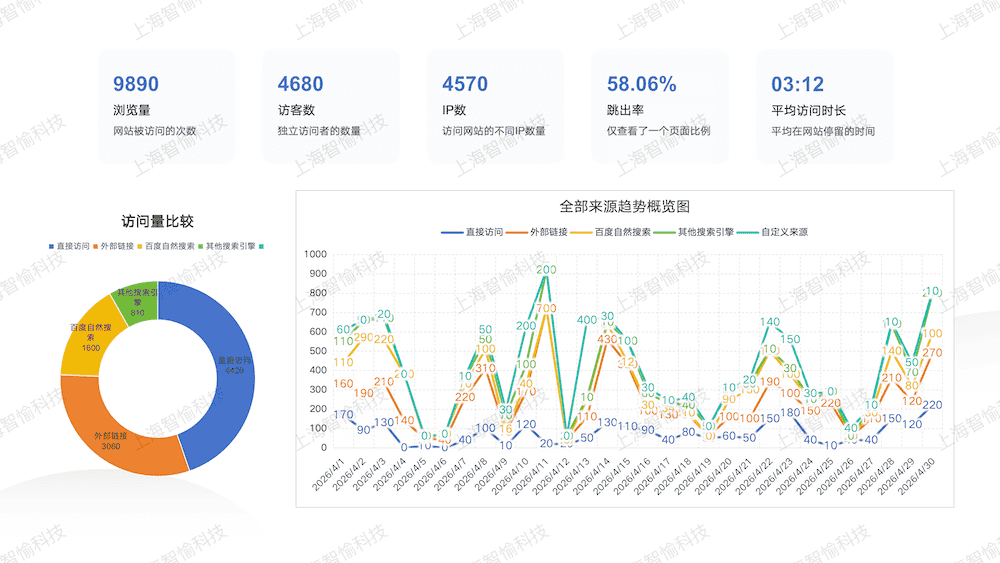Image resolution: width=1000 pixels, height=563 pixels.
Task: Click the description 仅查看了一个页面比例
Action: pyautogui.click(x=659, y=131)
